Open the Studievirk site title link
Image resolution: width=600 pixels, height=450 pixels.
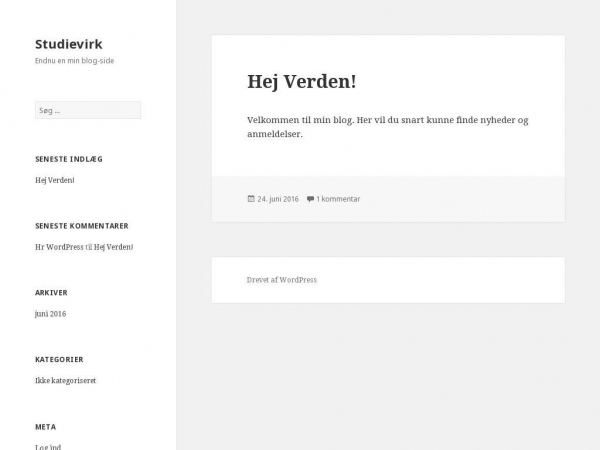click(x=69, y=44)
